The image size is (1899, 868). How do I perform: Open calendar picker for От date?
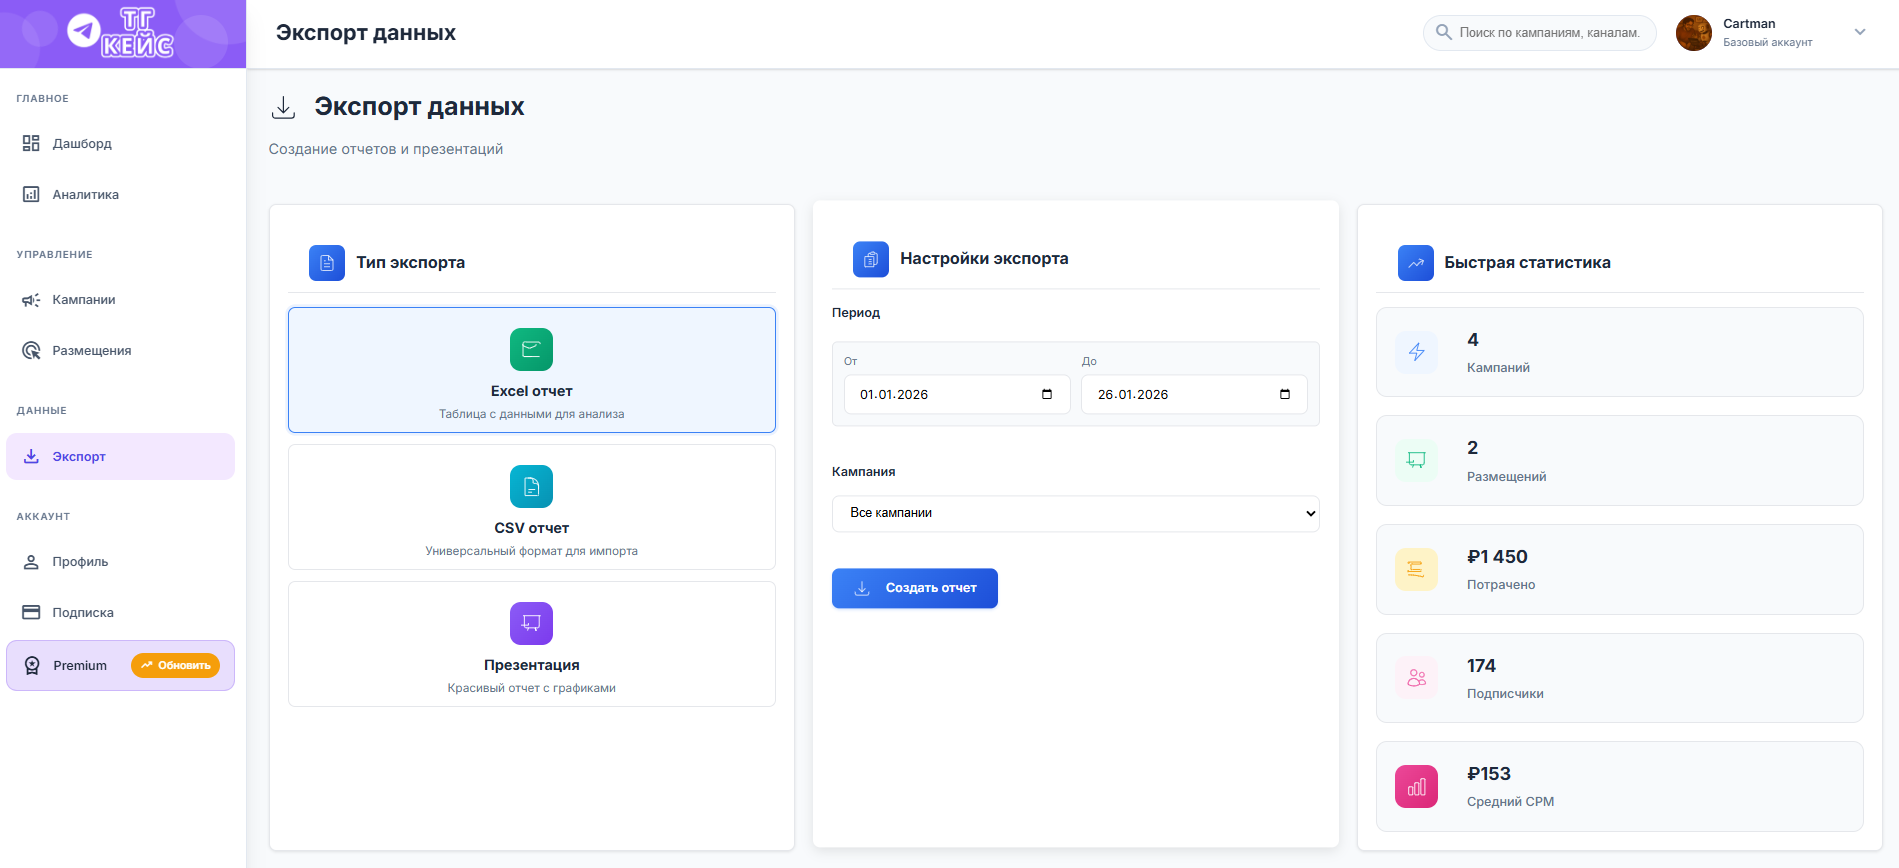pos(1047,394)
